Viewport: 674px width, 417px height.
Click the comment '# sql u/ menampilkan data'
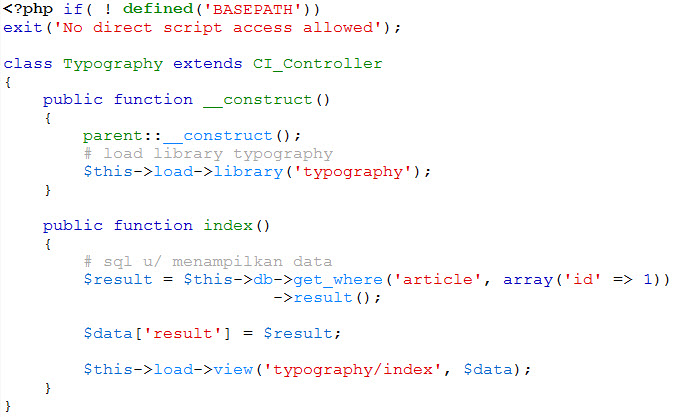coord(208,262)
